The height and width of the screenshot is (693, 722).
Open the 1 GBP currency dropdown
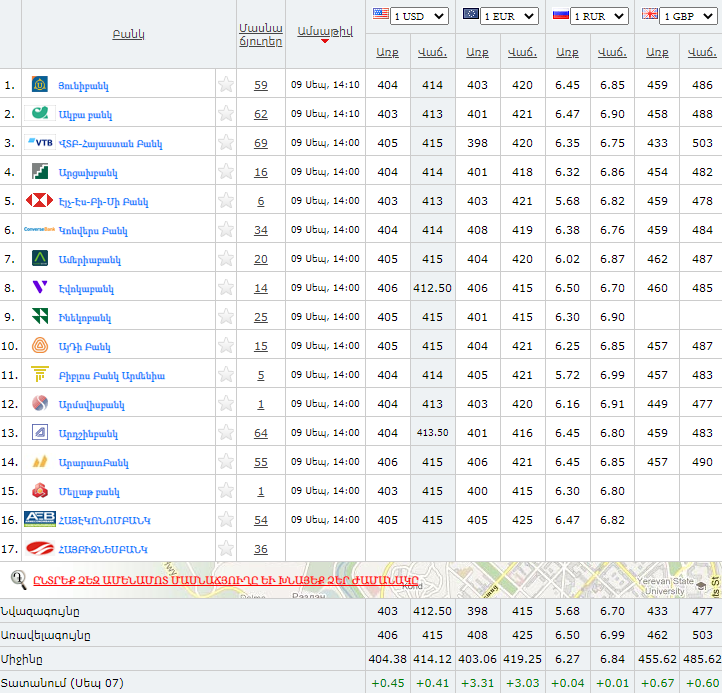click(688, 16)
